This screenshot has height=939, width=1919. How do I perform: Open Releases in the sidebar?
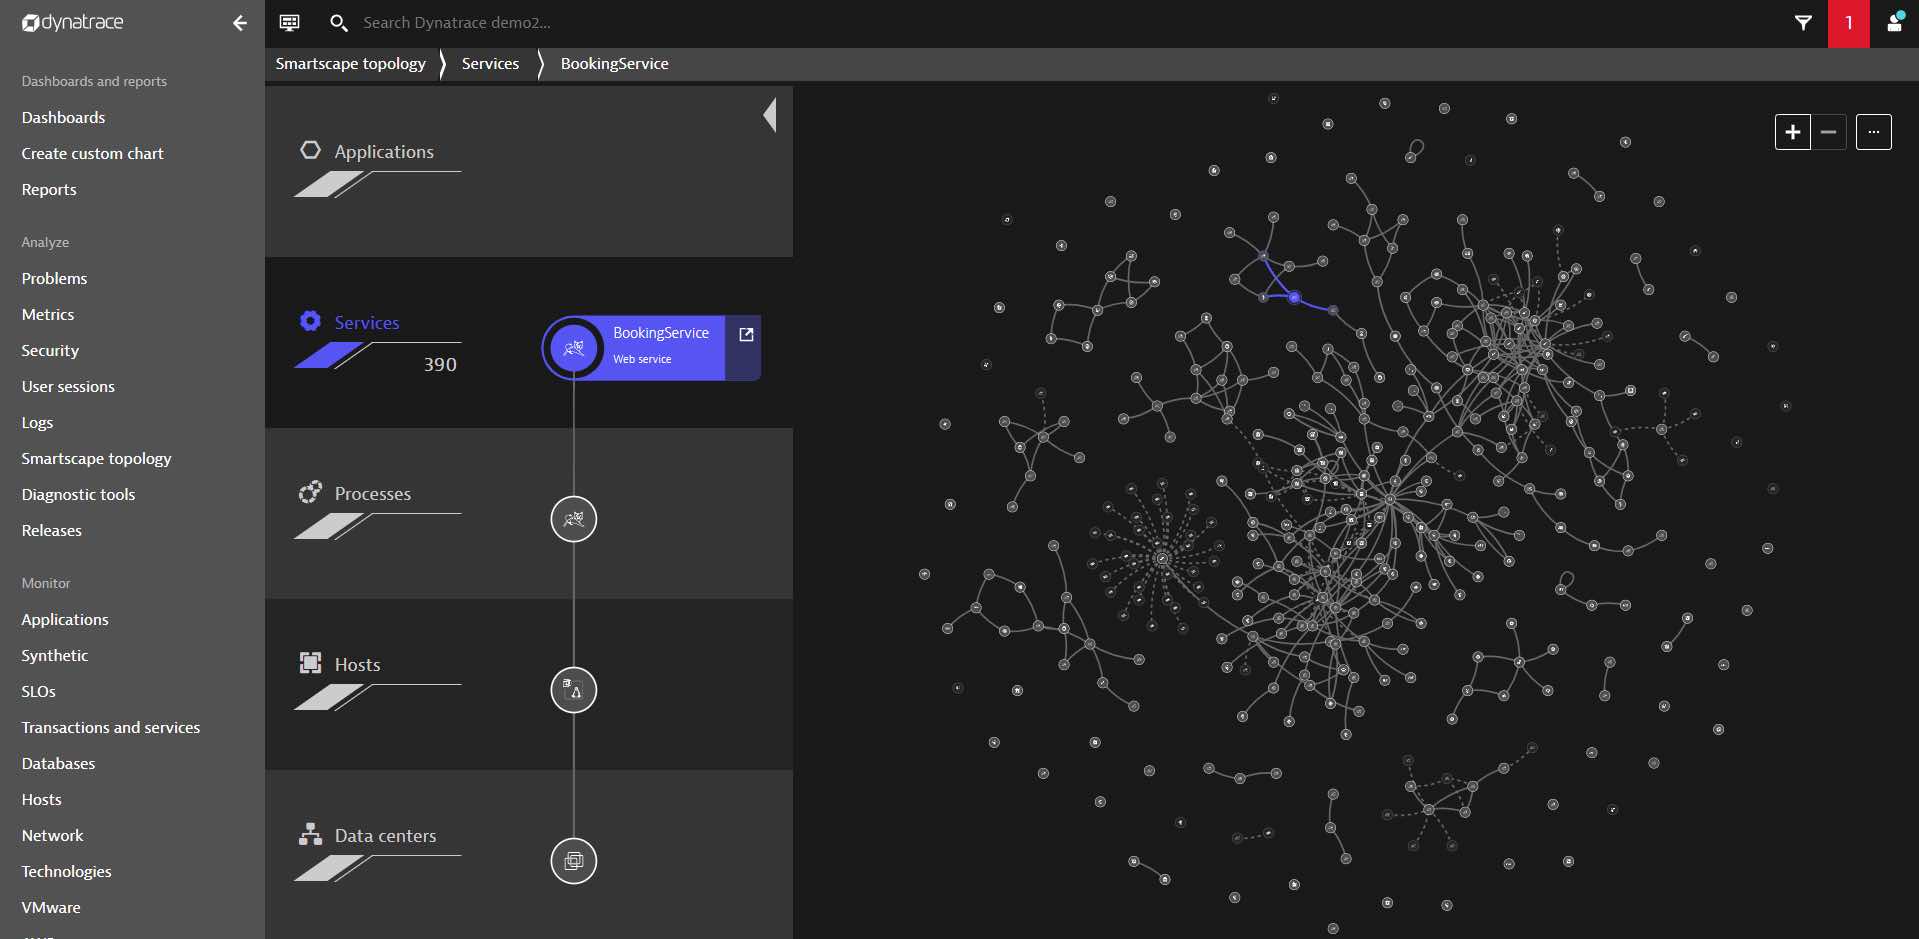52,531
